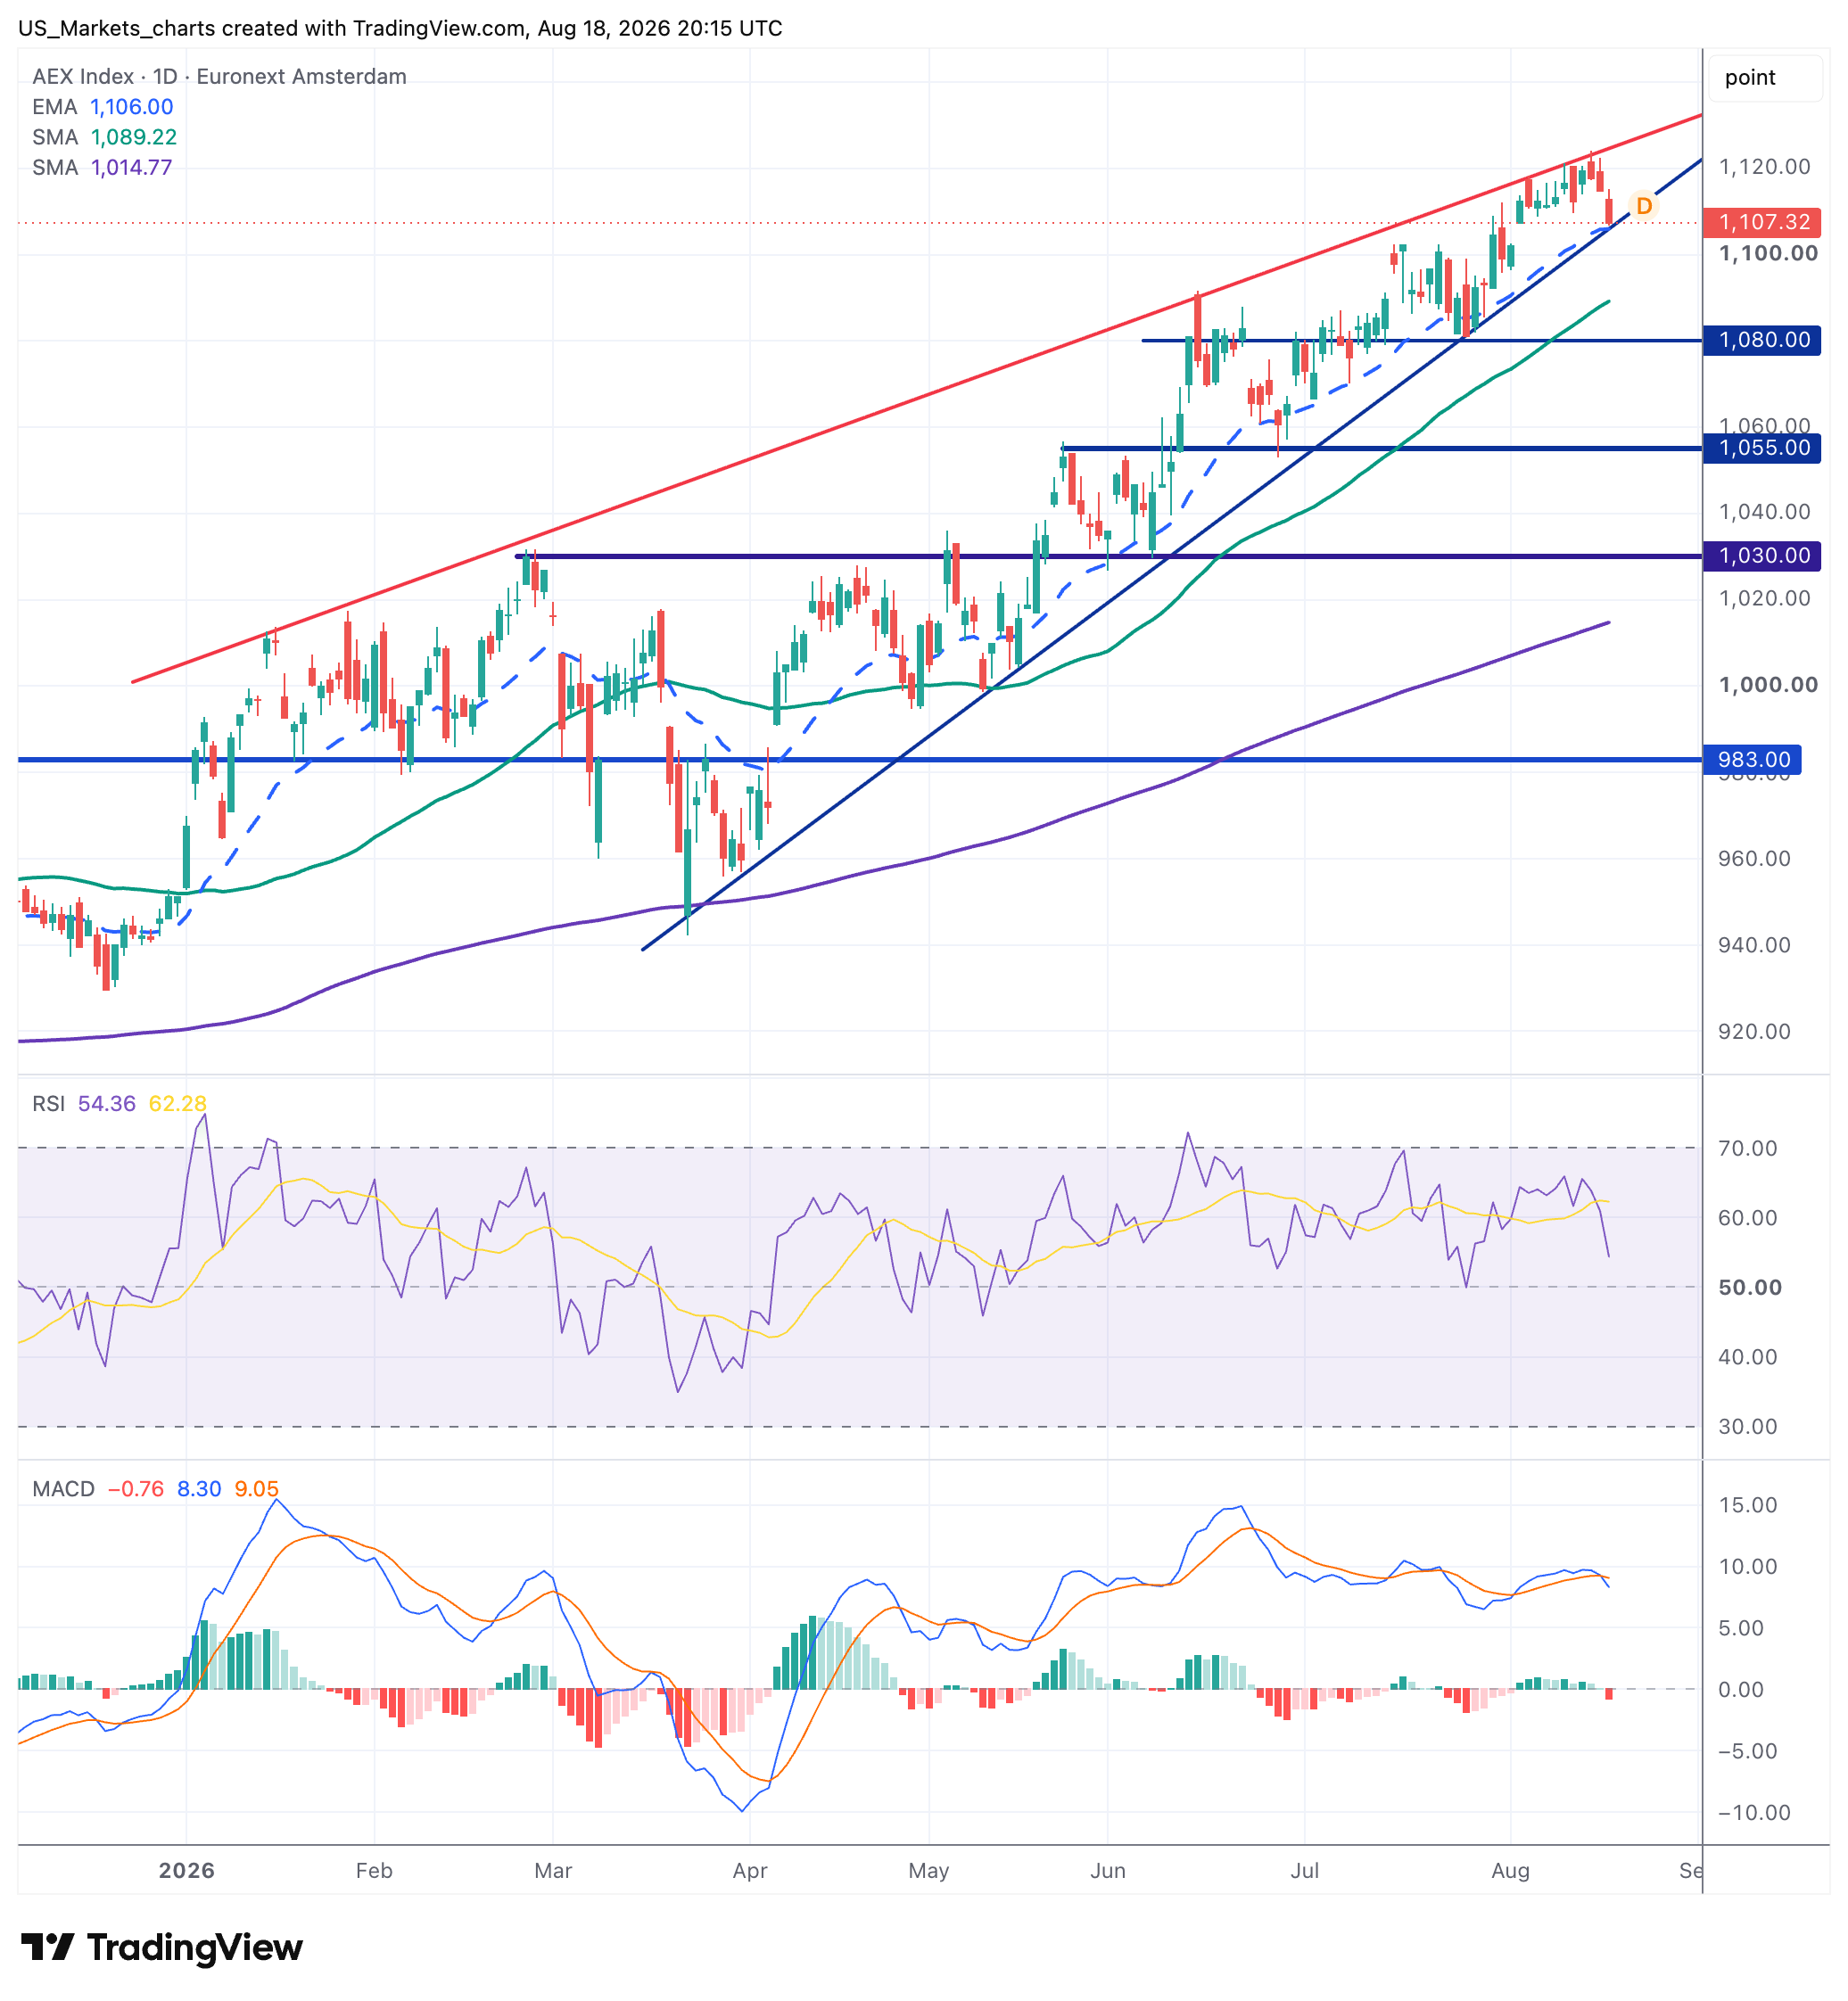Screen dimensions: 1848x2001
Task: Click the 5.00 level on the MACD axis
Action: (x=1741, y=1628)
